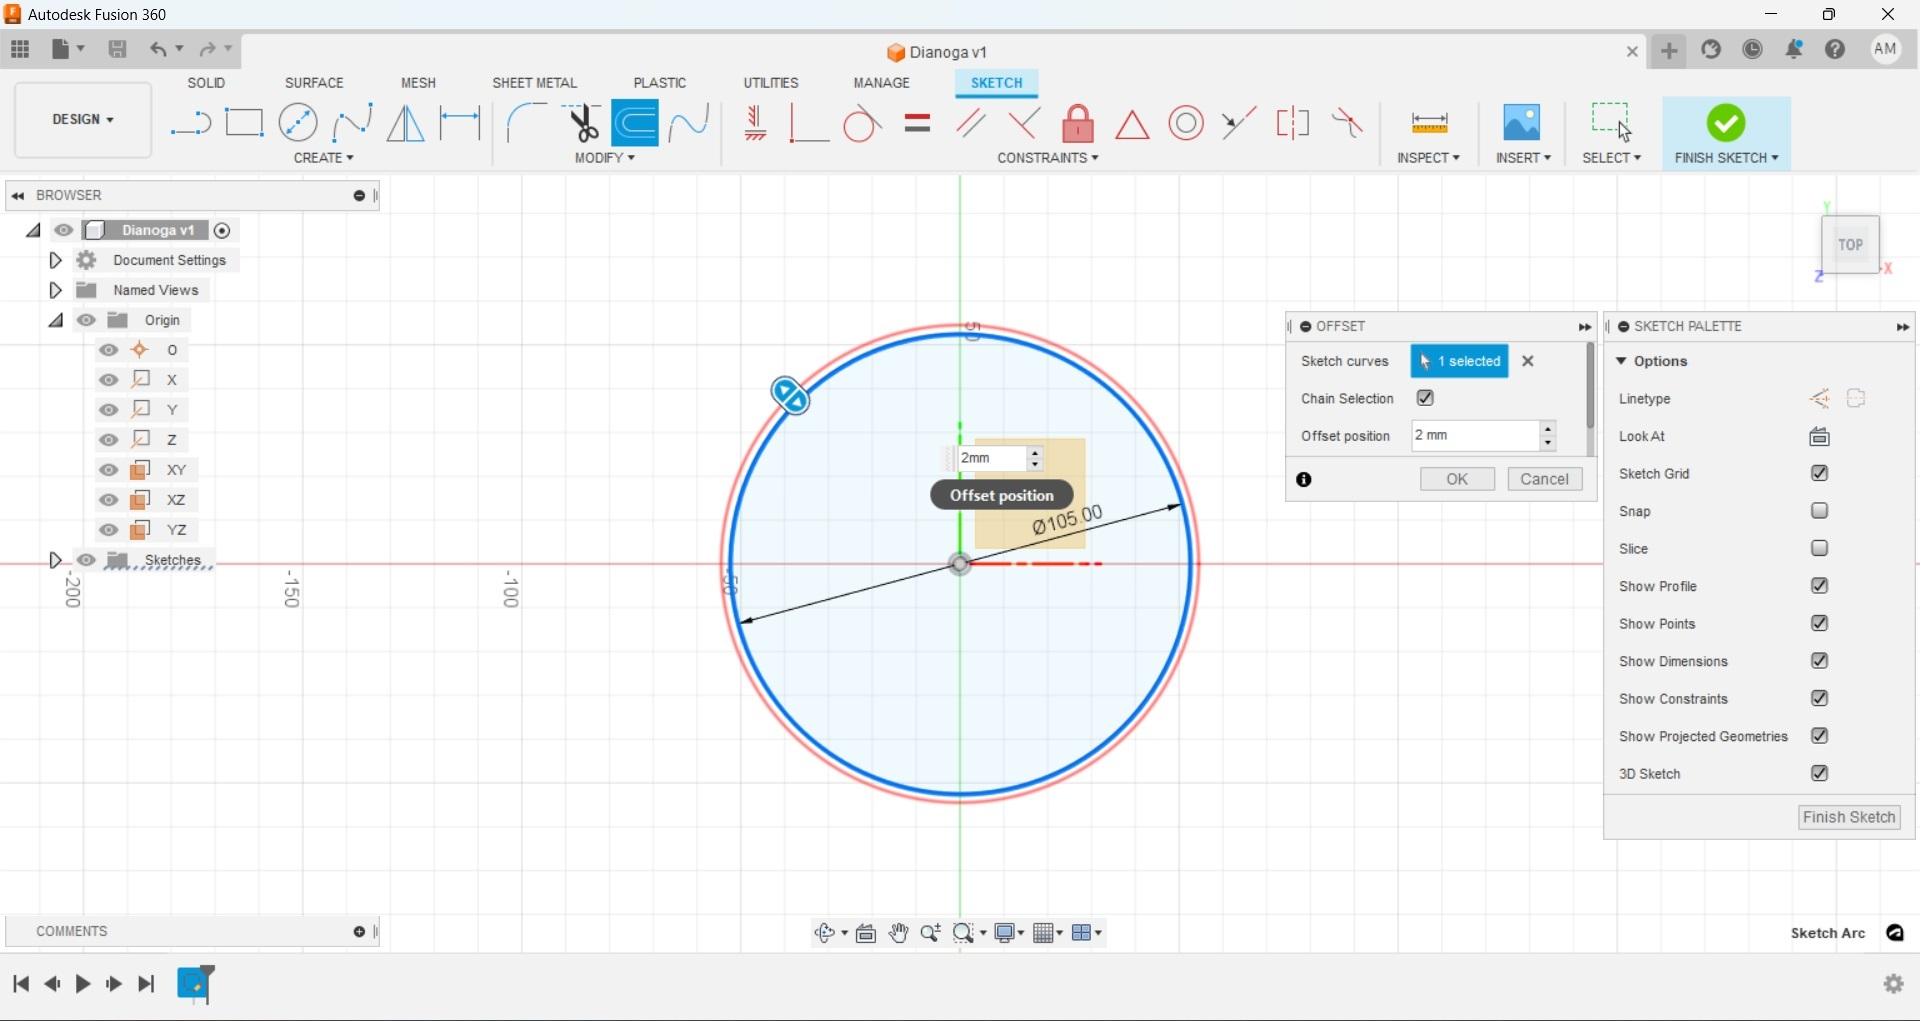Apply the Parallel constraint
1922x1021 pixels.
click(x=970, y=123)
